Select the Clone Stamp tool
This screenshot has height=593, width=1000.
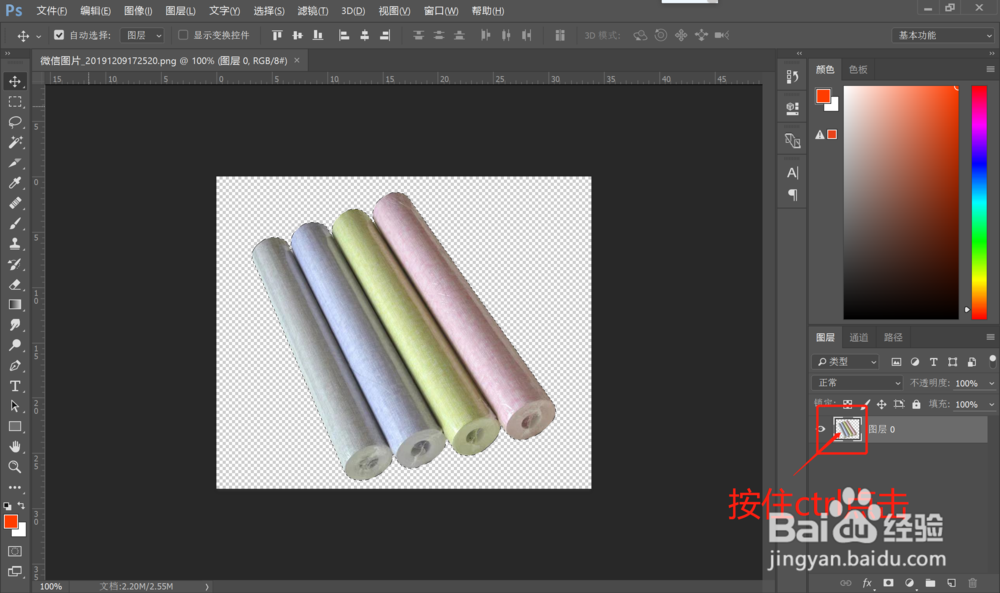point(15,244)
